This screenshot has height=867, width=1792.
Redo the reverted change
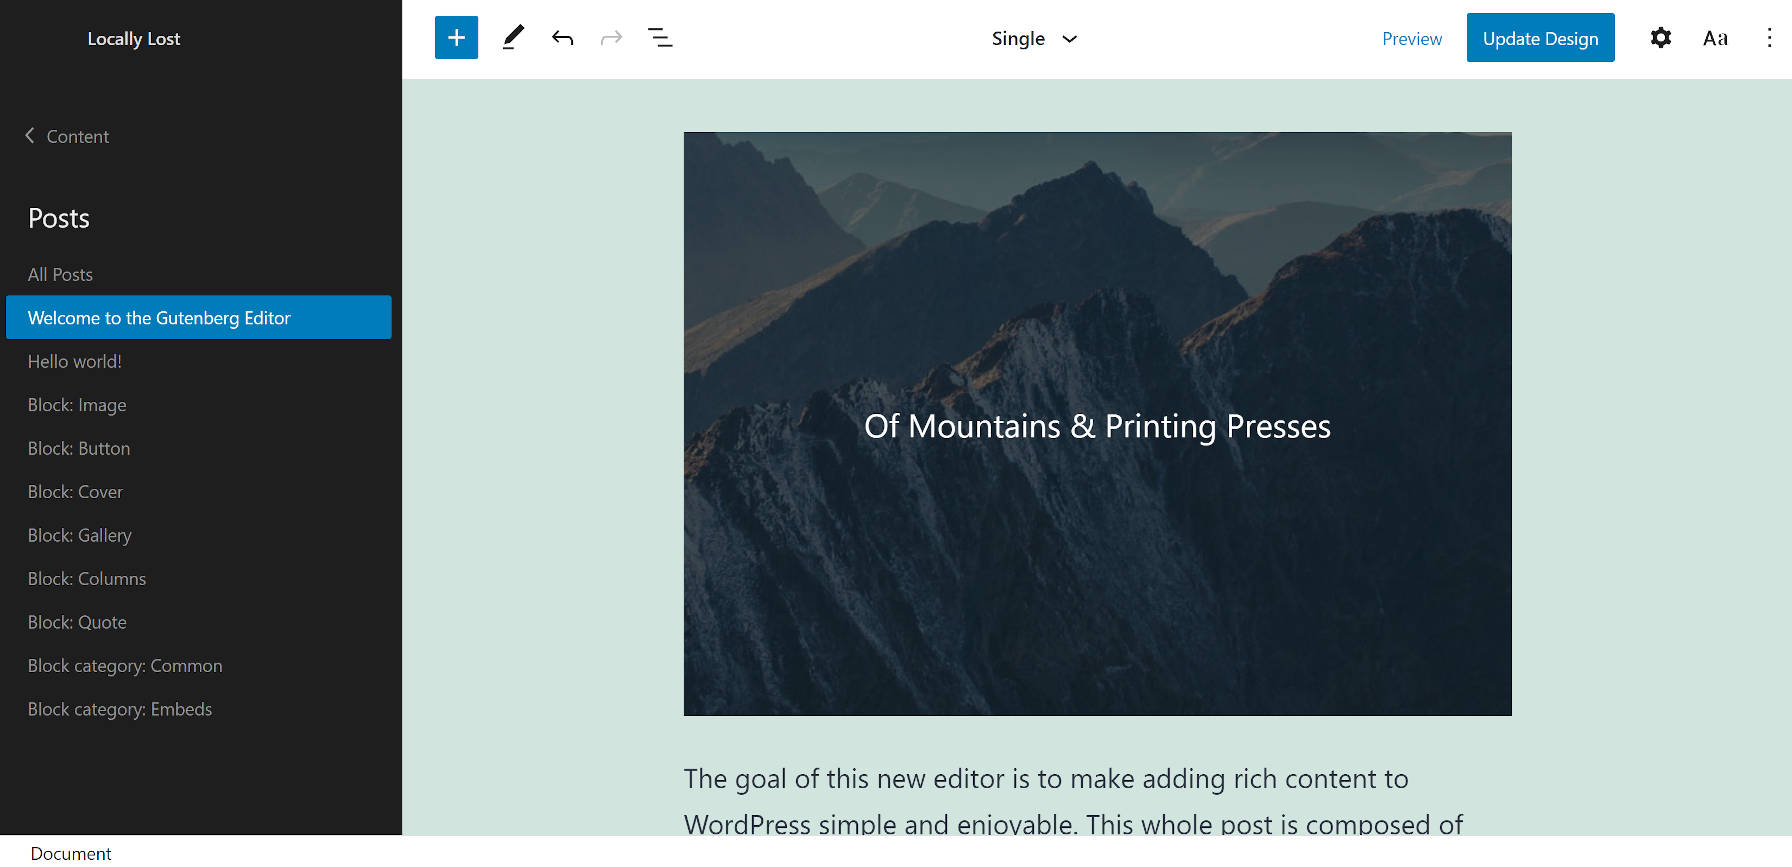611,38
